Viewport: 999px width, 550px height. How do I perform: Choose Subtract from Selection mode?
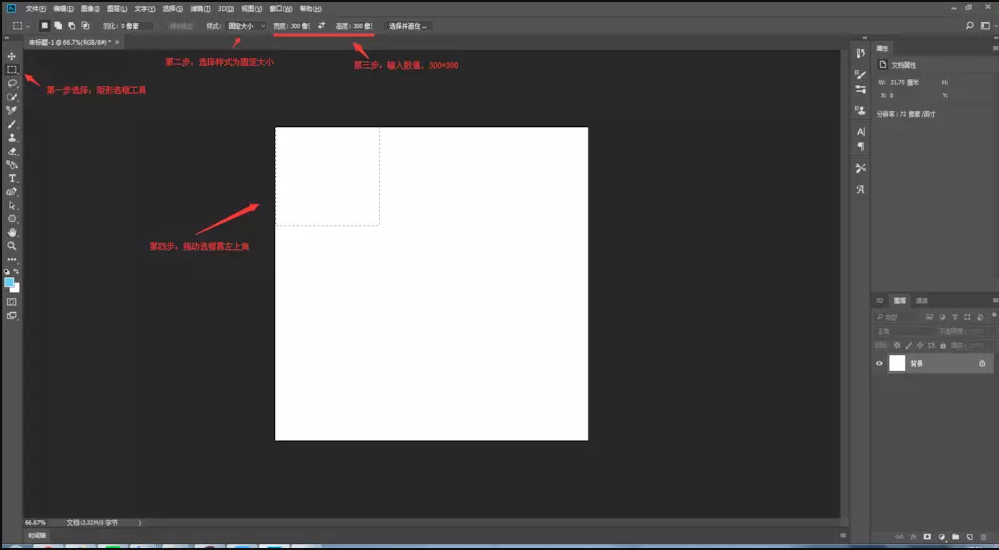coord(71,26)
